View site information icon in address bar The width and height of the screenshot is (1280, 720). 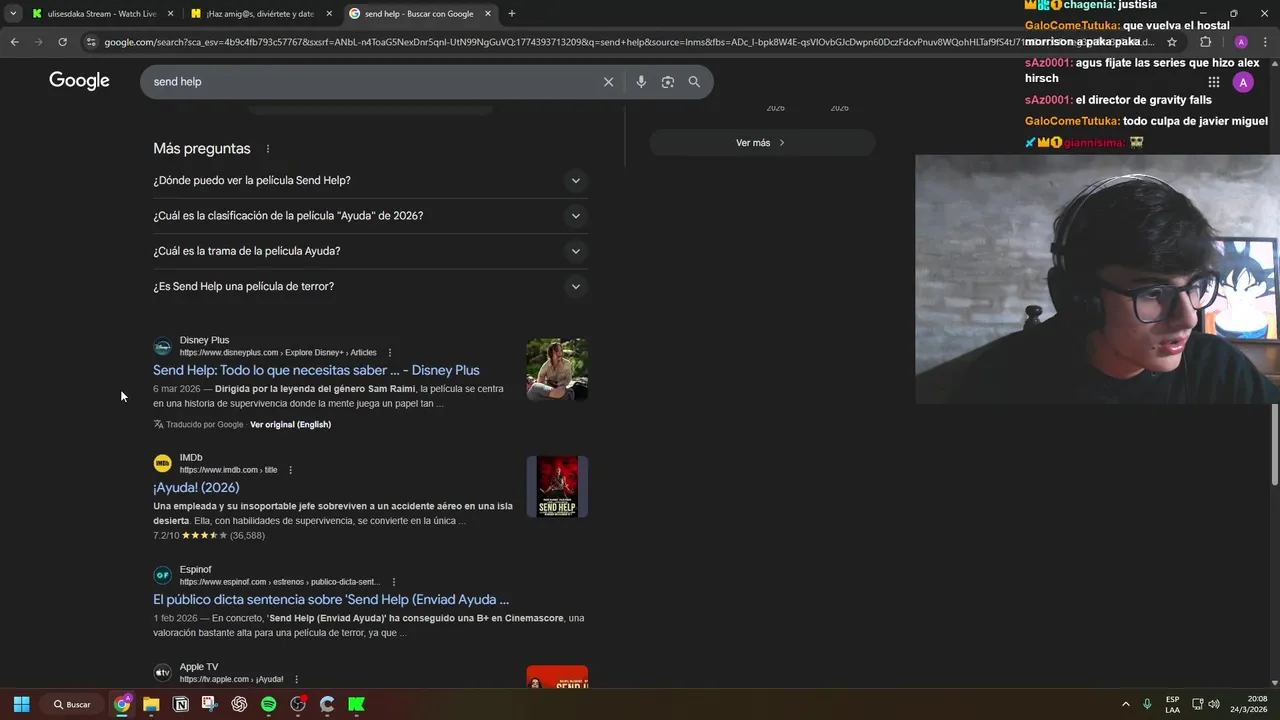point(91,42)
